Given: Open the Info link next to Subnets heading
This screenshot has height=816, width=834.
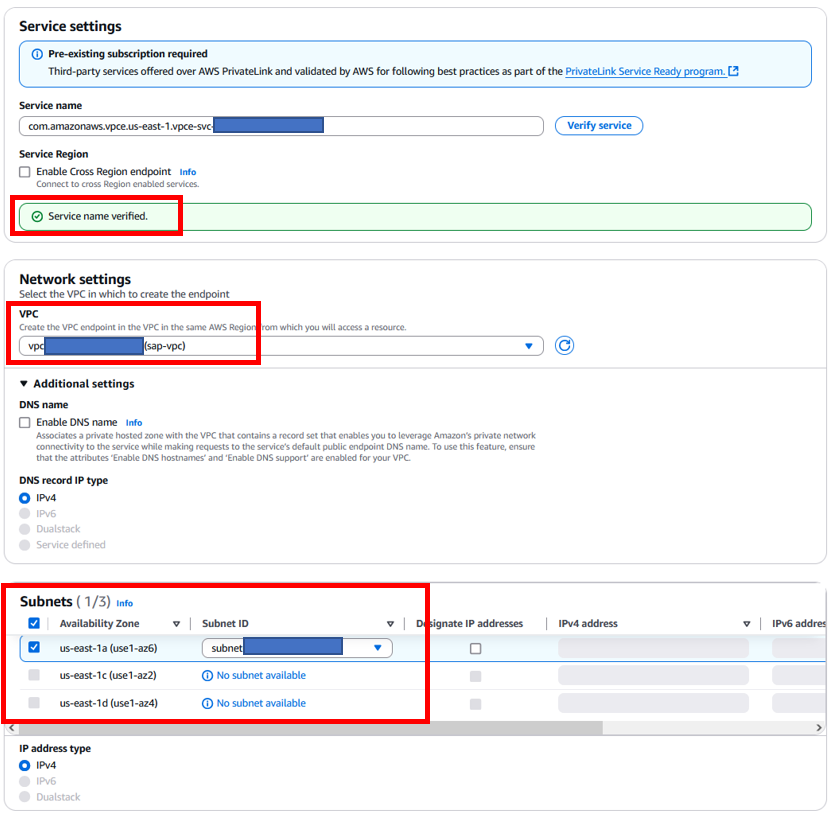Looking at the screenshot, I should [124, 603].
